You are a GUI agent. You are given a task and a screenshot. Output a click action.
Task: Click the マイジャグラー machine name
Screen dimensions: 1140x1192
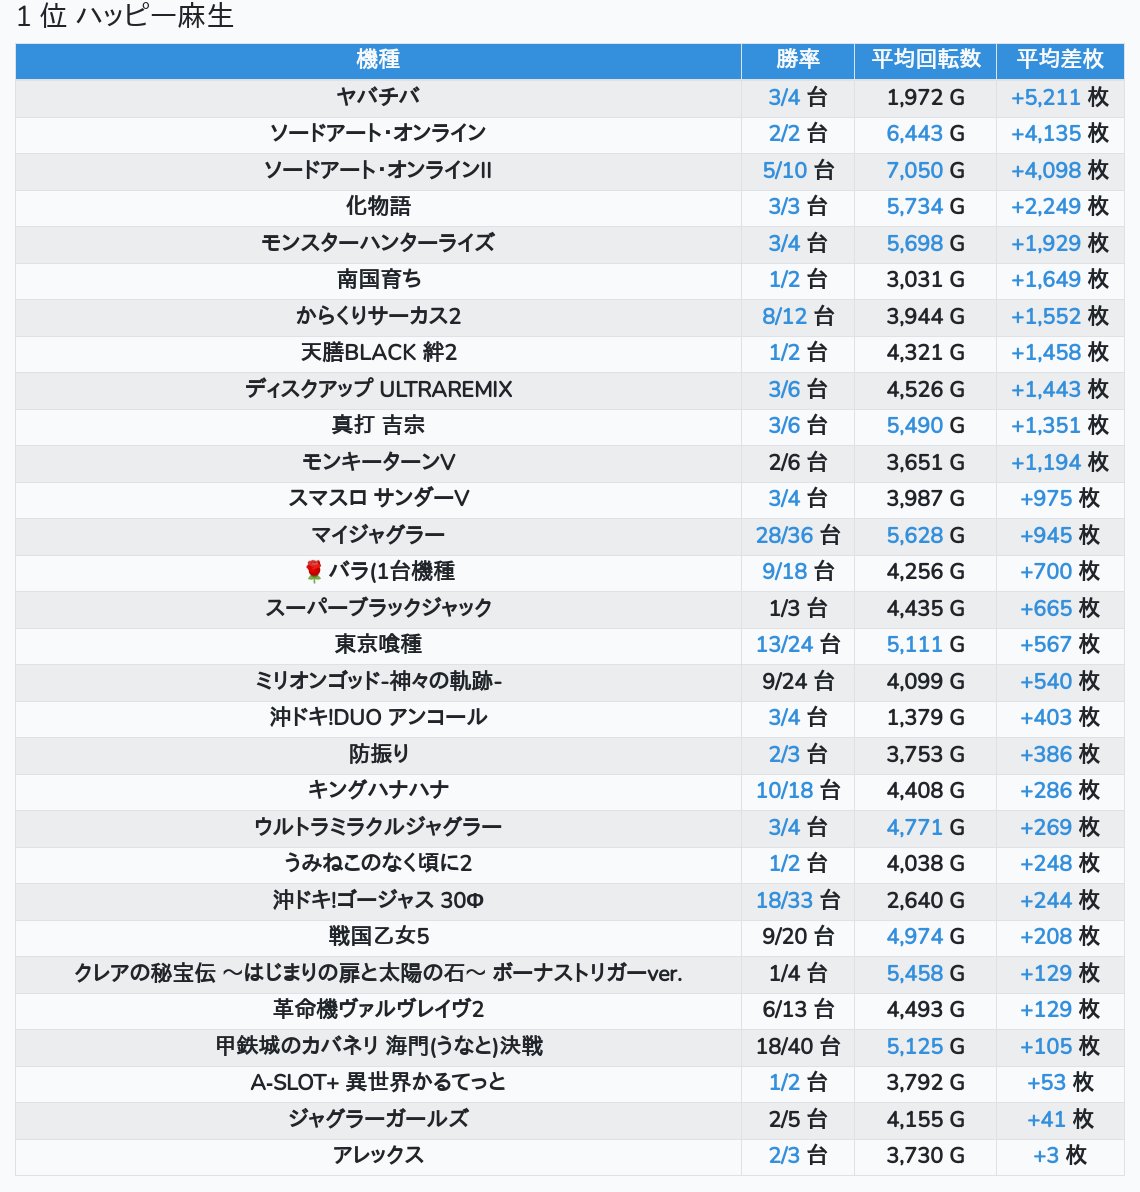(378, 534)
